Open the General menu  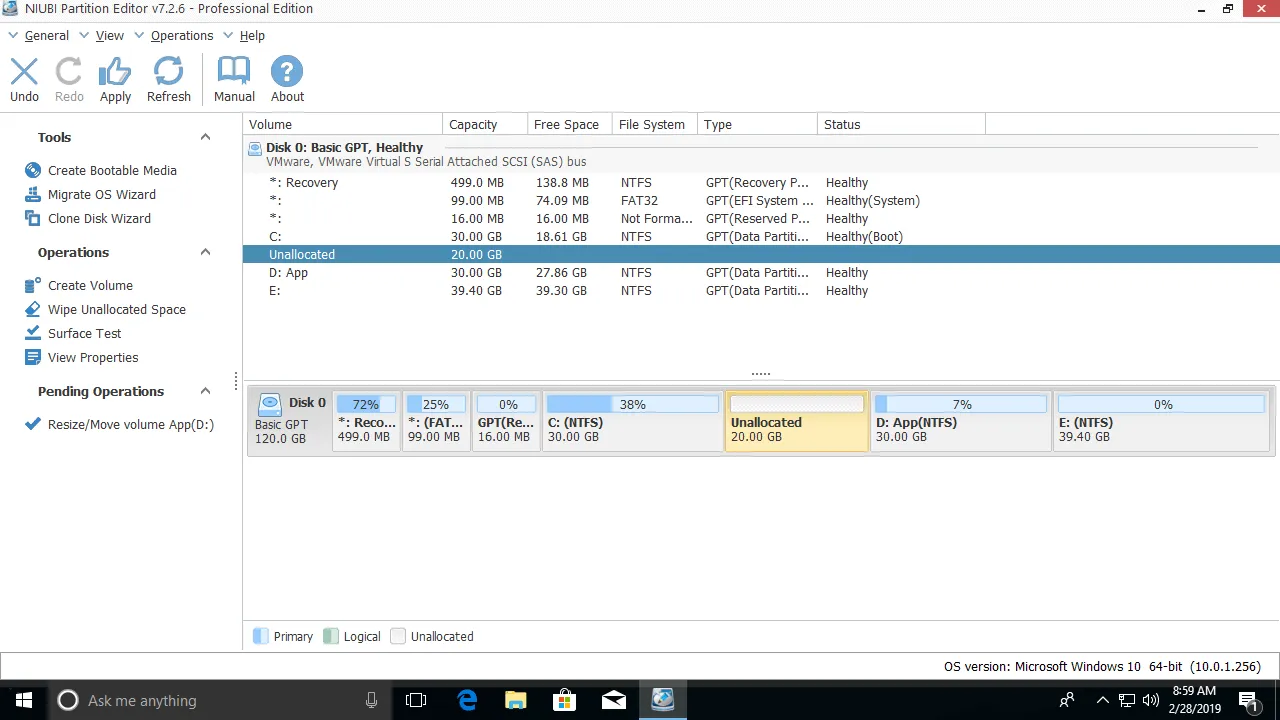point(46,36)
